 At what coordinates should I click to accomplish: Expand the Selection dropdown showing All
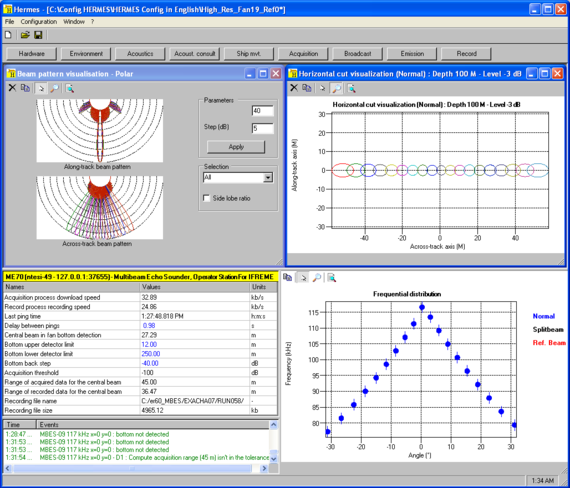pos(268,177)
